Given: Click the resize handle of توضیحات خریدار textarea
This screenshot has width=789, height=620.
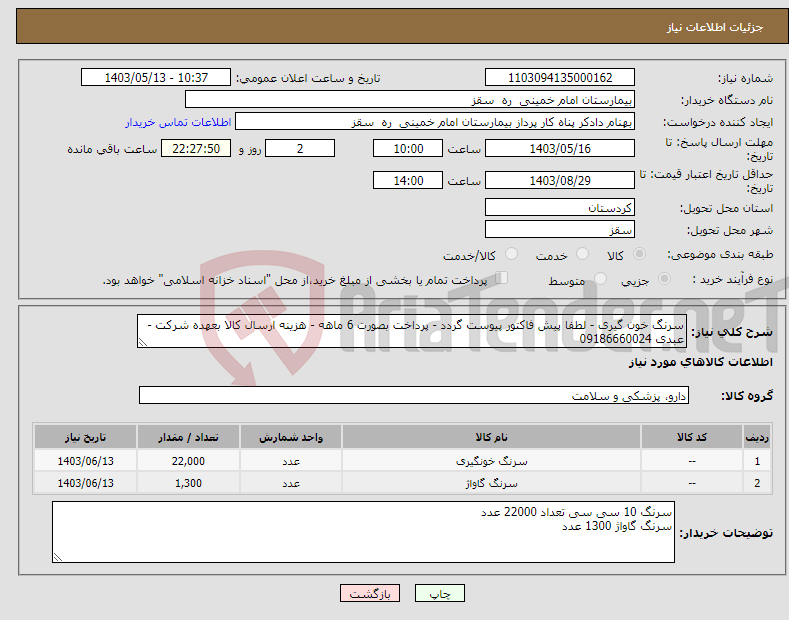Looking at the screenshot, I should point(58,557).
